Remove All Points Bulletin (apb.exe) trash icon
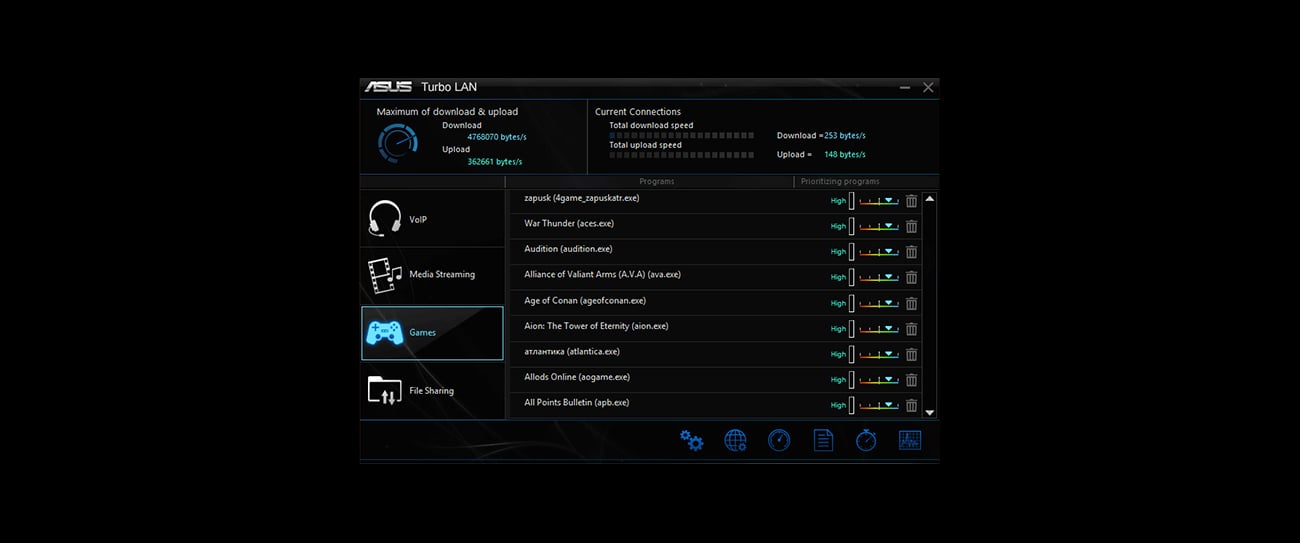The width and height of the screenshot is (1300, 543). [x=911, y=405]
